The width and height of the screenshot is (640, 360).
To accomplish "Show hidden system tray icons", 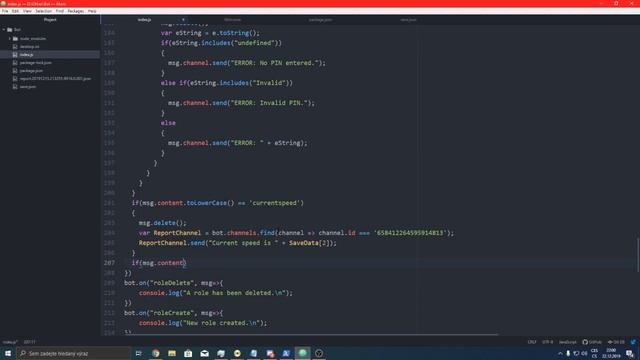I will [x=560, y=353].
